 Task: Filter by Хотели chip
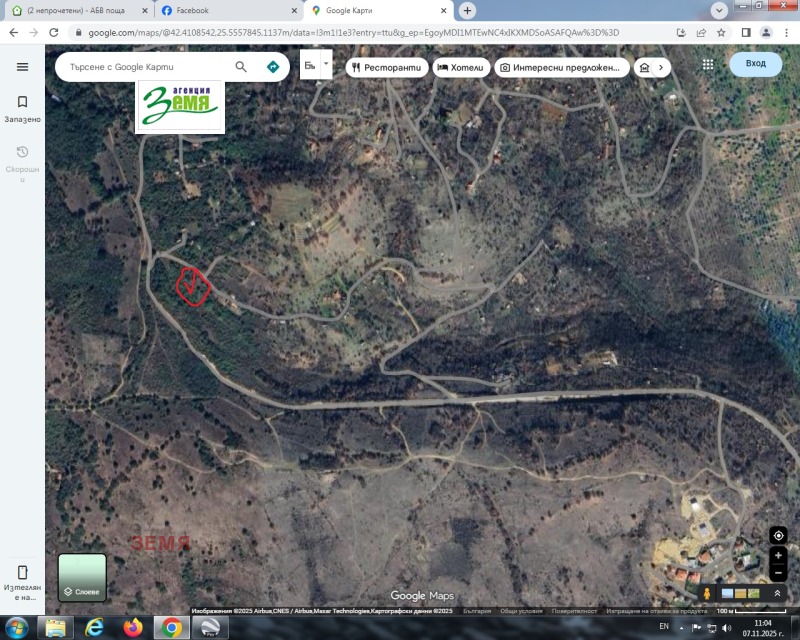point(460,67)
